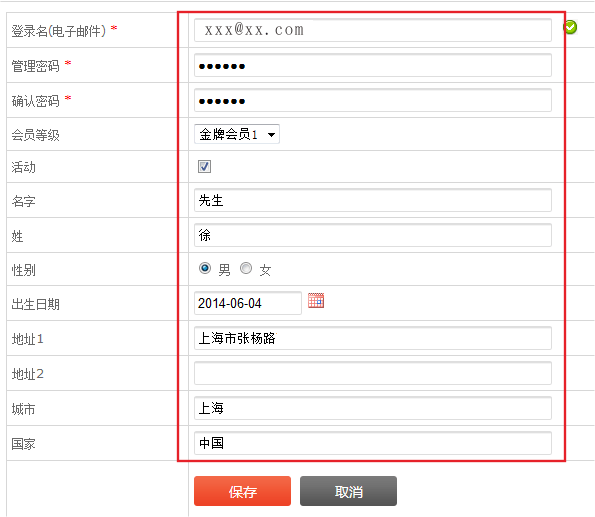Click the empty 地址2 input field
The width and height of the screenshot is (595, 517).
(x=373, y=373)
